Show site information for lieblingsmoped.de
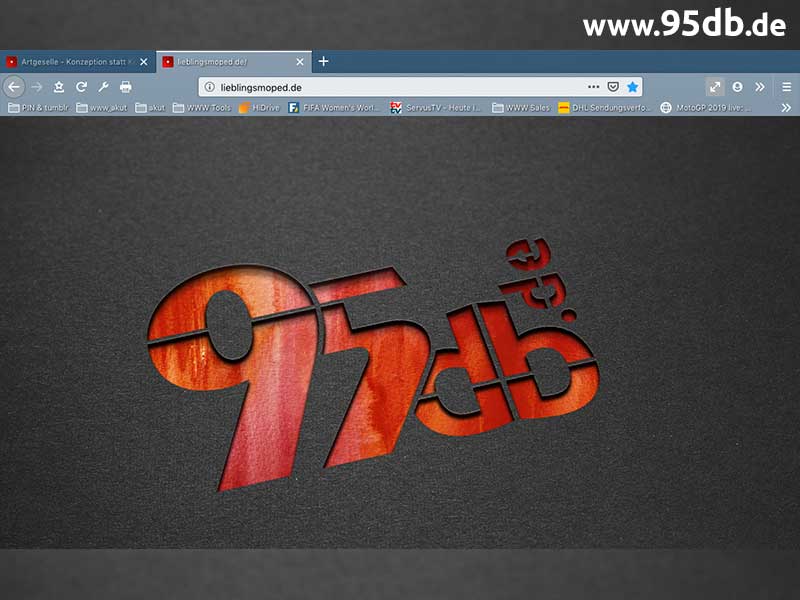Viewport: 800px width, 600px height. (x=210, y=87)
